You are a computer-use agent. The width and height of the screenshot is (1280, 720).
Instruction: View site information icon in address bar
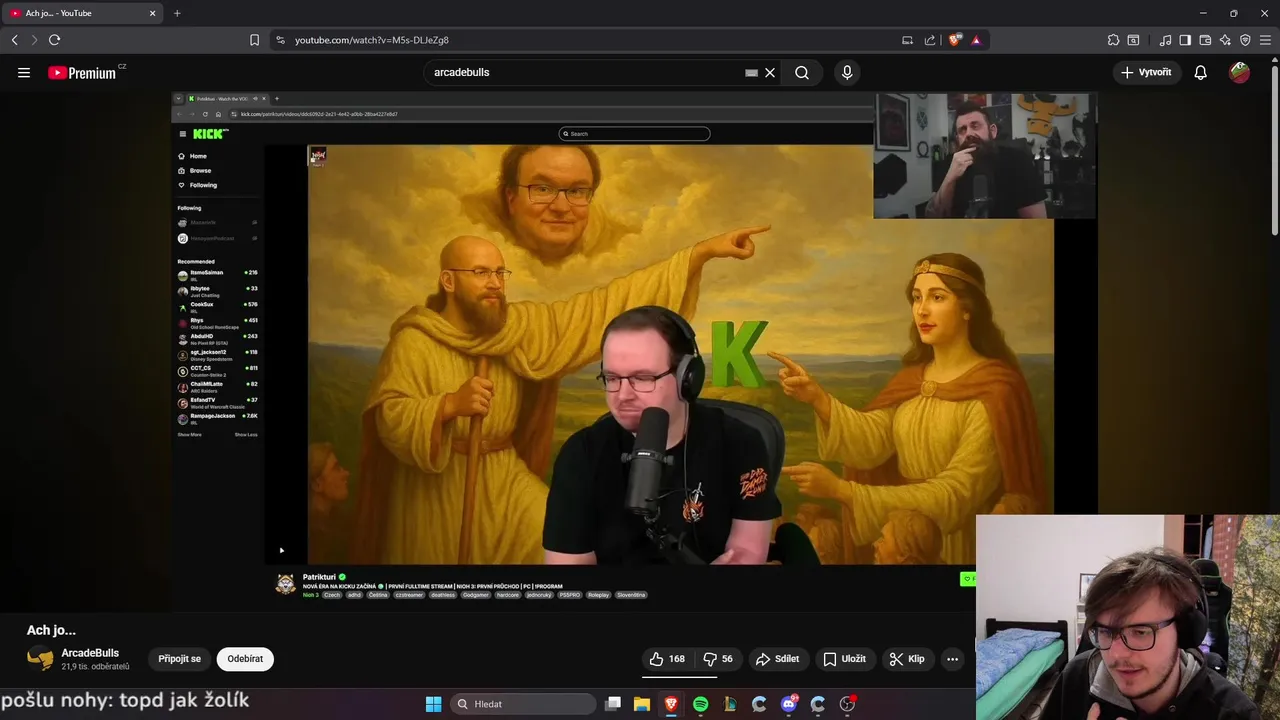(x=280, y=40)
